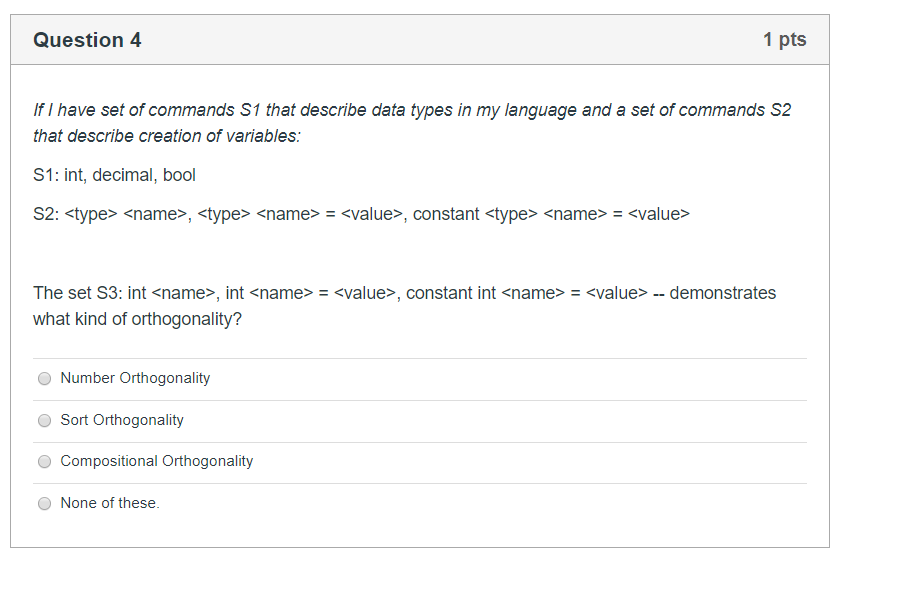Click the 'Sort Orthogonality' answer label text
The image size is (914, 605).
click(122, 420)
